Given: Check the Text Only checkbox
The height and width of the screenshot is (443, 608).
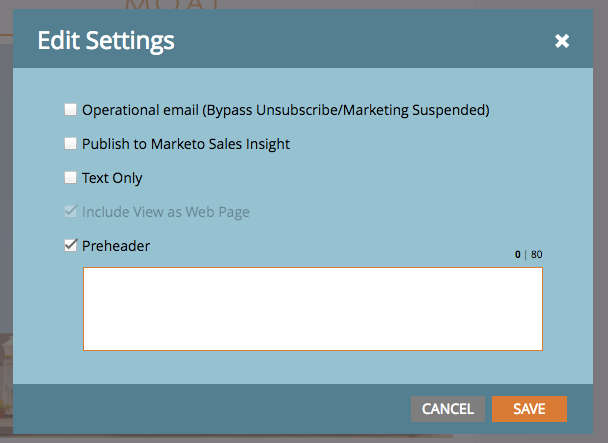Looking at the screenshot, I should click(71, 178).
